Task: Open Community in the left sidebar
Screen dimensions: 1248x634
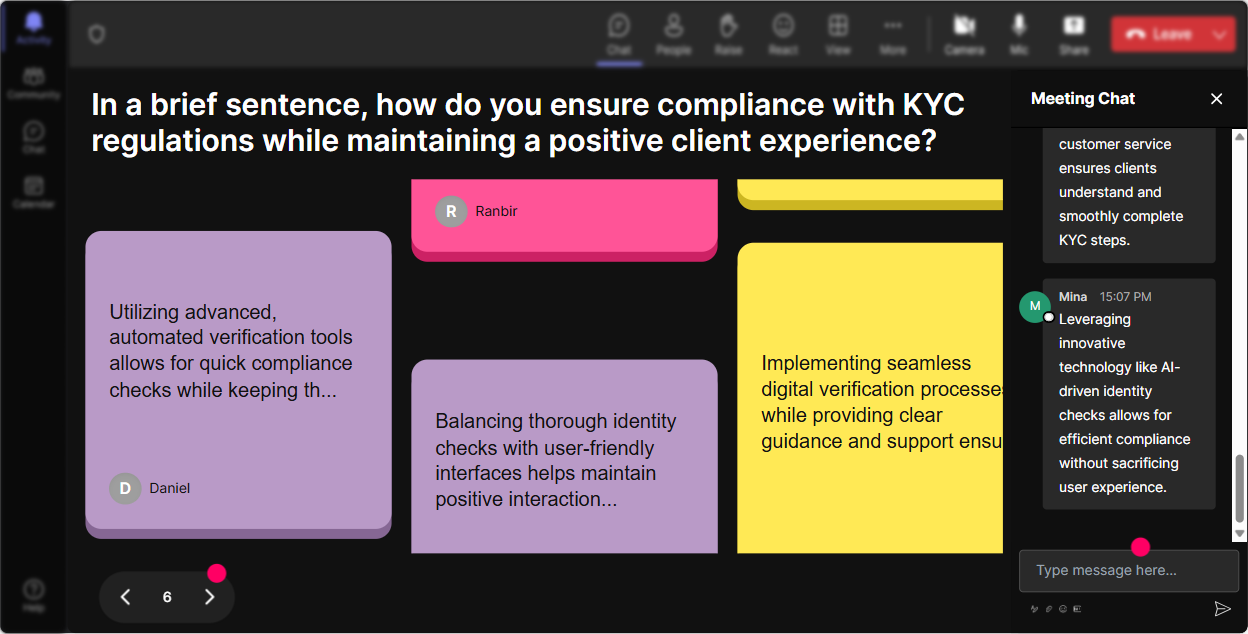Action: tap(33, 84)
